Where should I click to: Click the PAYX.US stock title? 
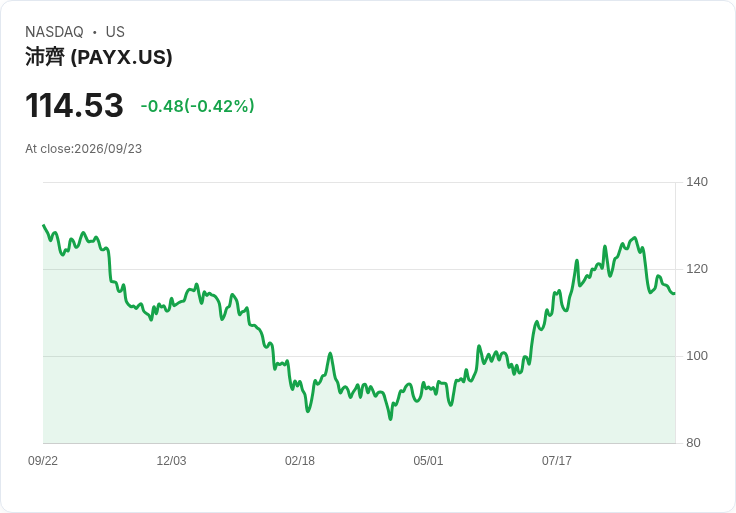99,57
